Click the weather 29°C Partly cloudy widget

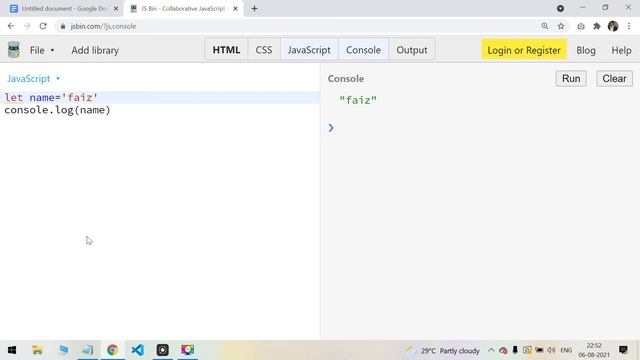click(443, 351)
